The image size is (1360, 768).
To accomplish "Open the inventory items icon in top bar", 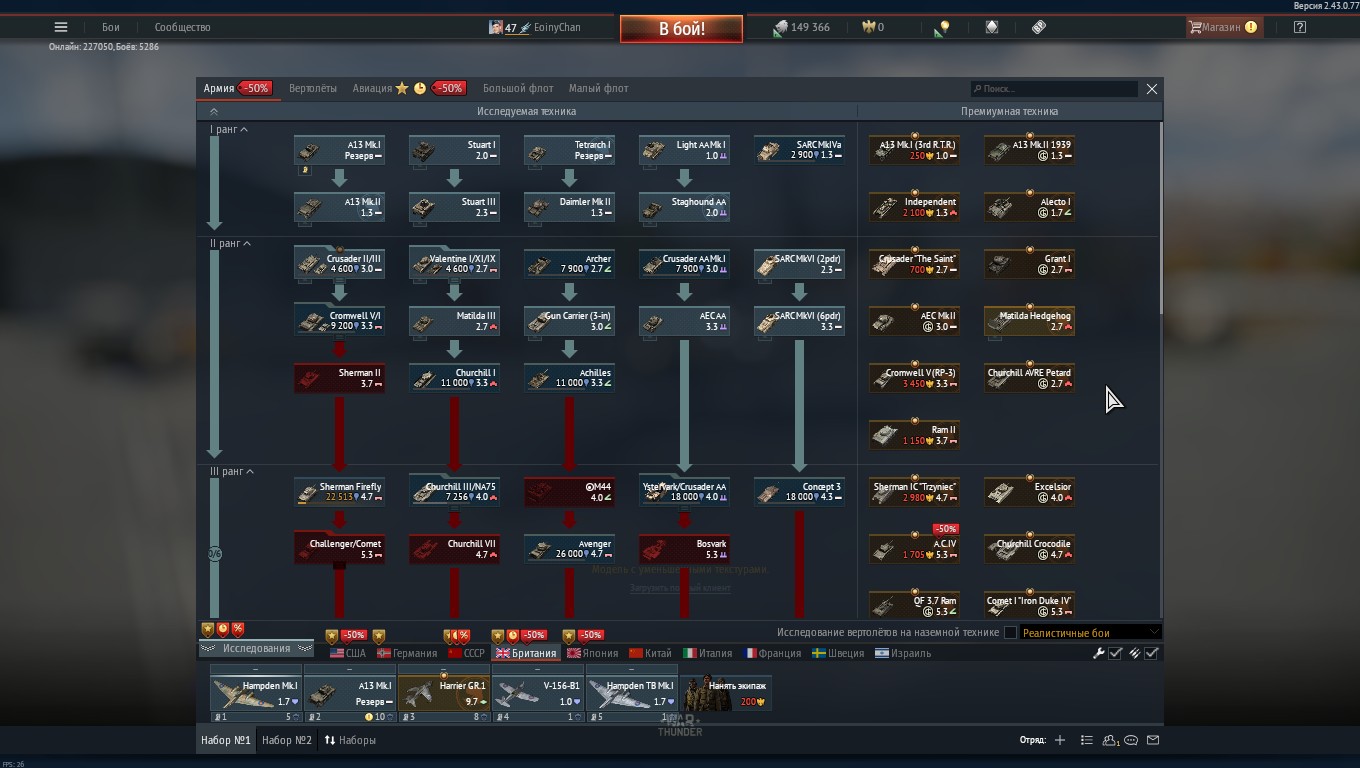I will (x=1039, y=27).
